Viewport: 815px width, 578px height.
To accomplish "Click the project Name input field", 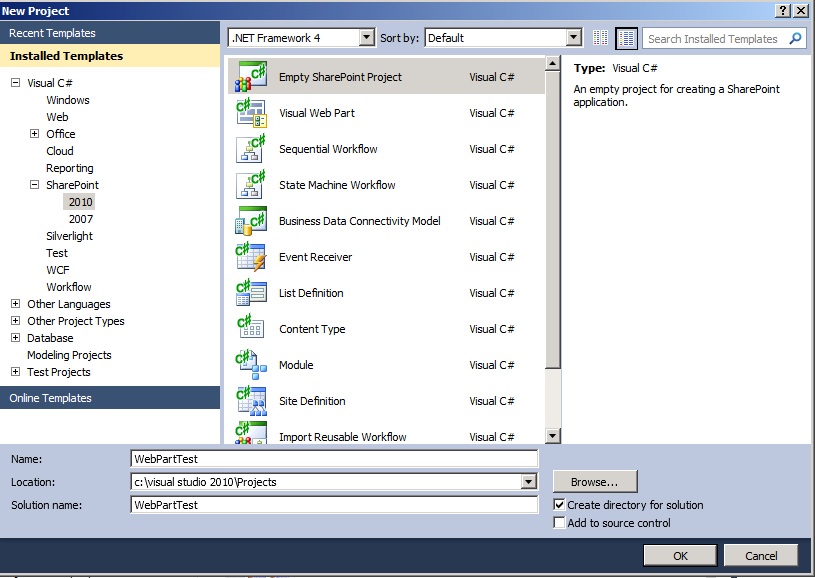I will coord(334,459).
